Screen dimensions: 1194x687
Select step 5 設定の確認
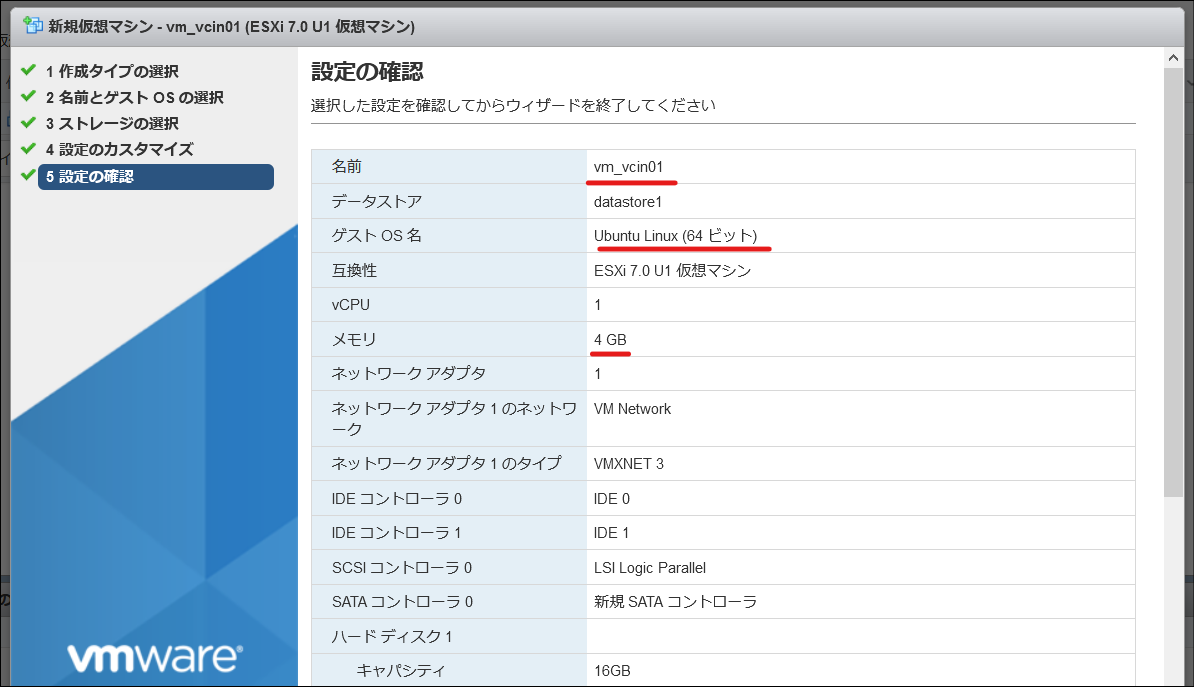coord(155,177)
